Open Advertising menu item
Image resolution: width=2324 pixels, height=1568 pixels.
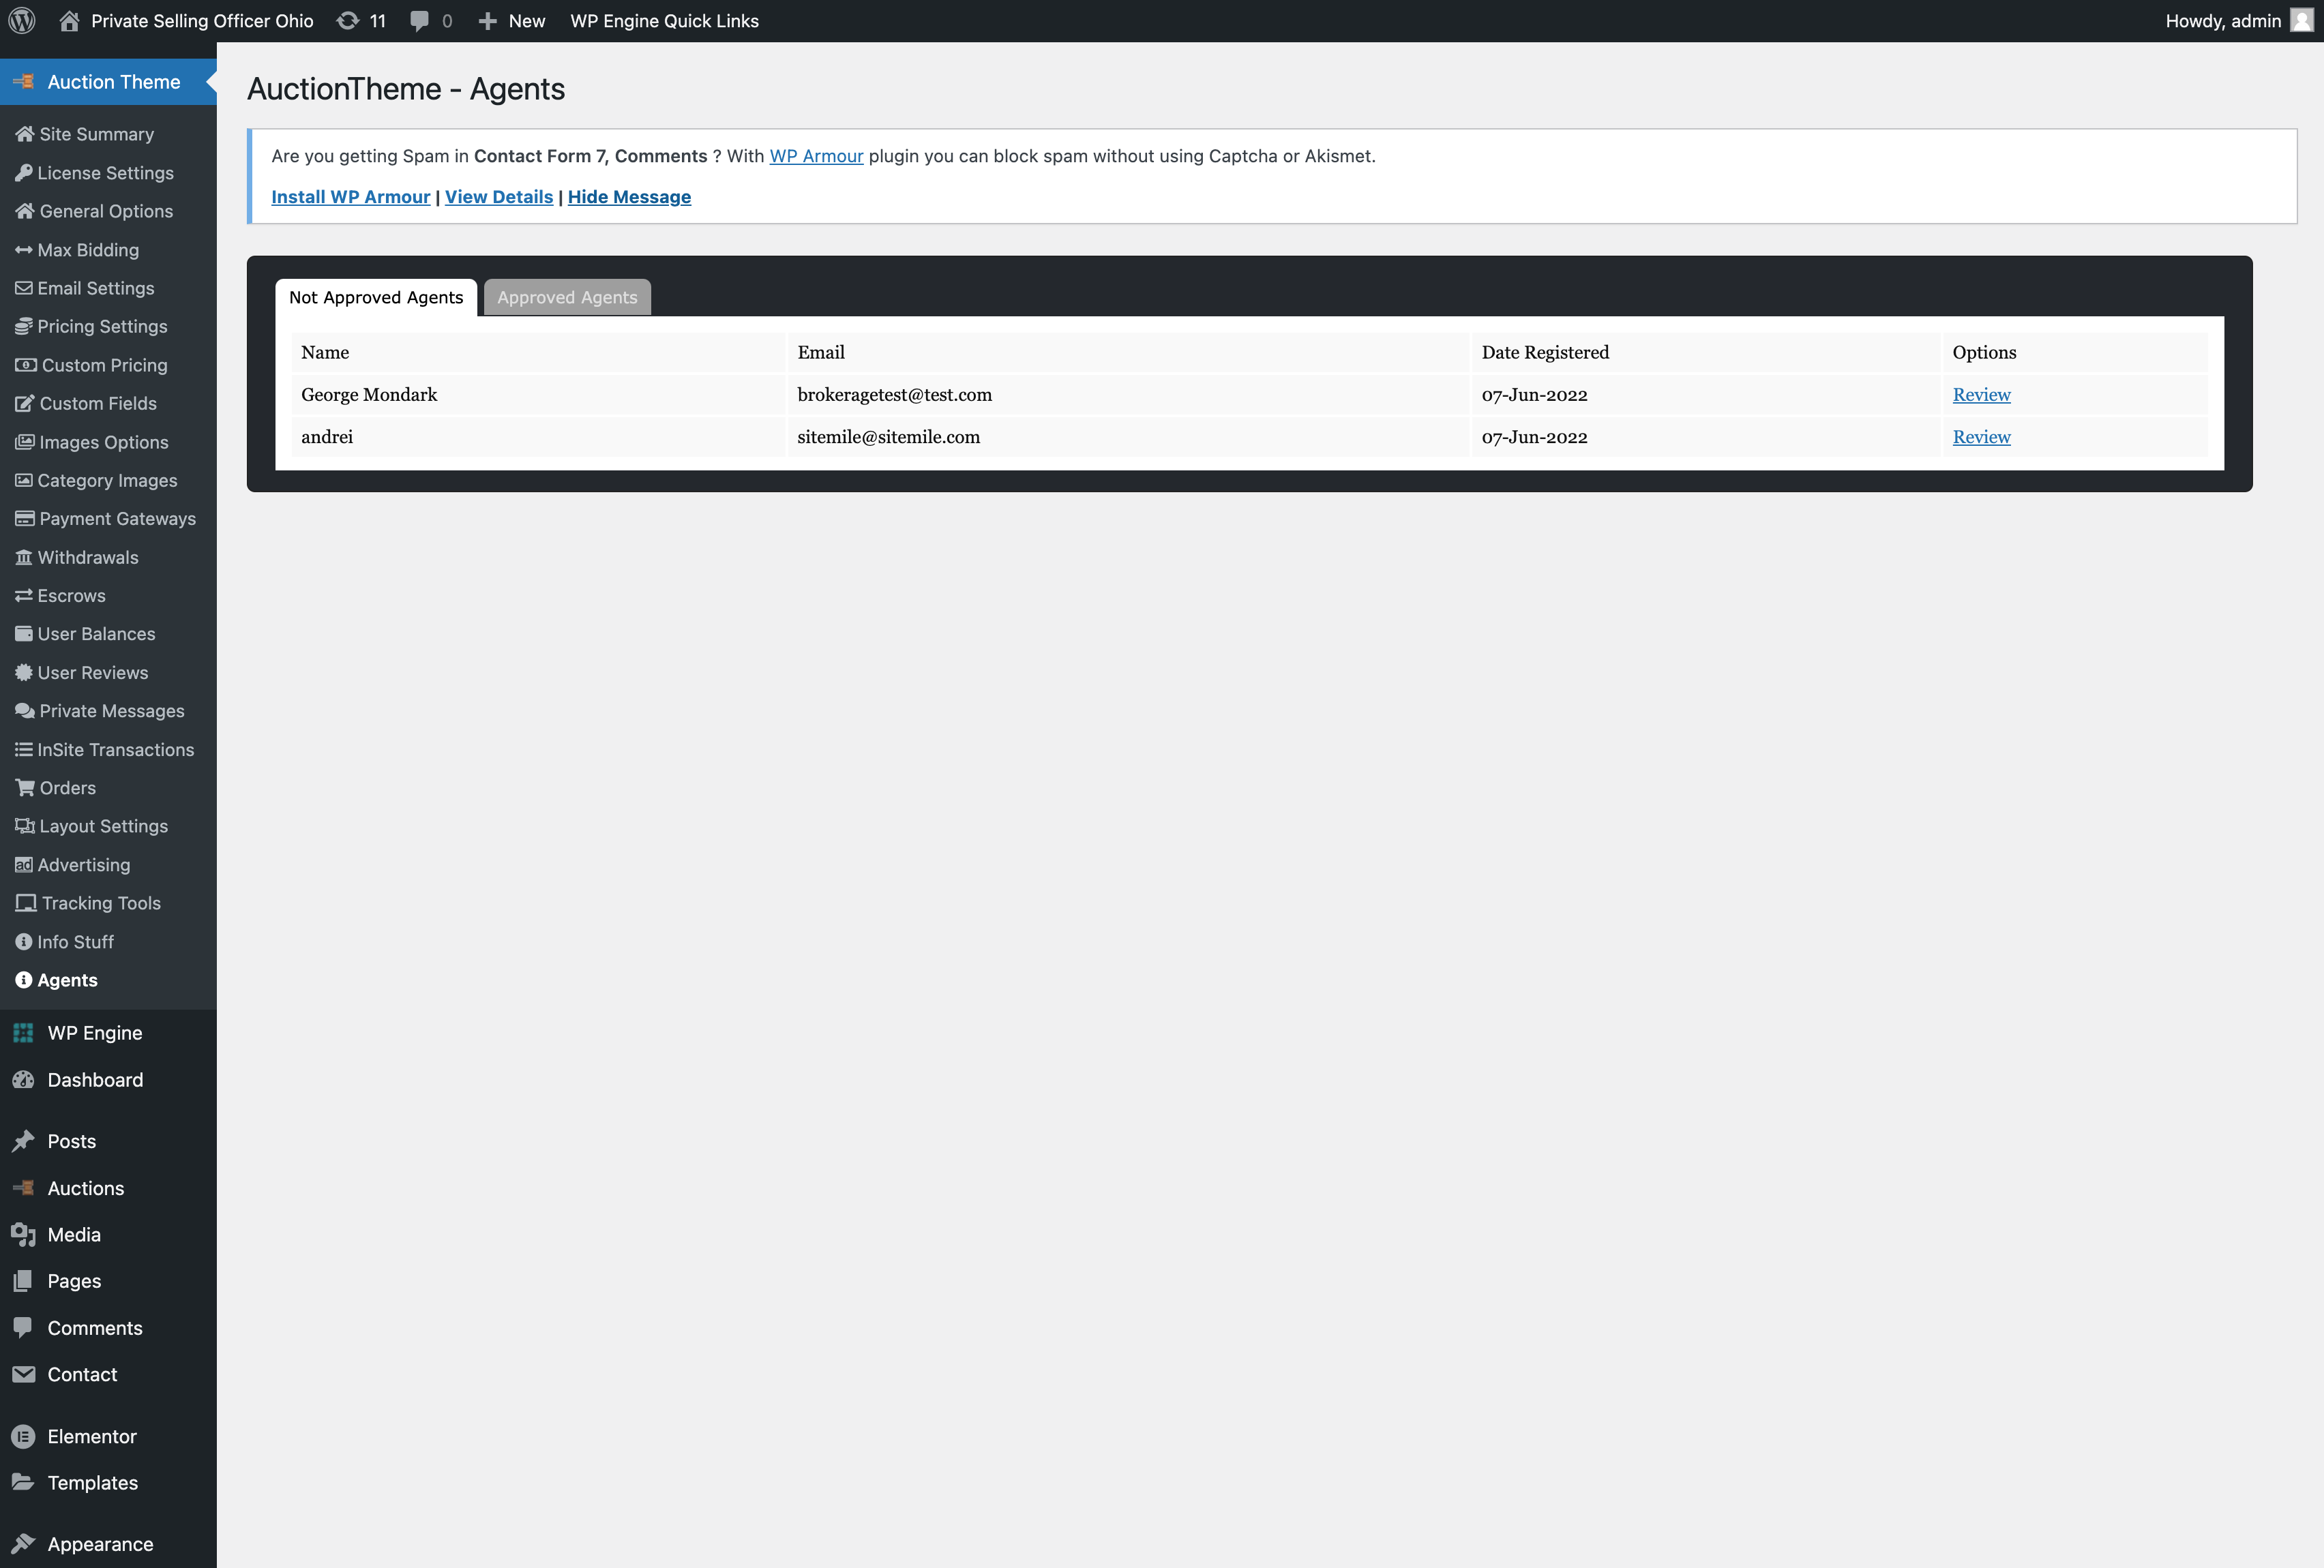pyautogui.click(x=83, y=864)
